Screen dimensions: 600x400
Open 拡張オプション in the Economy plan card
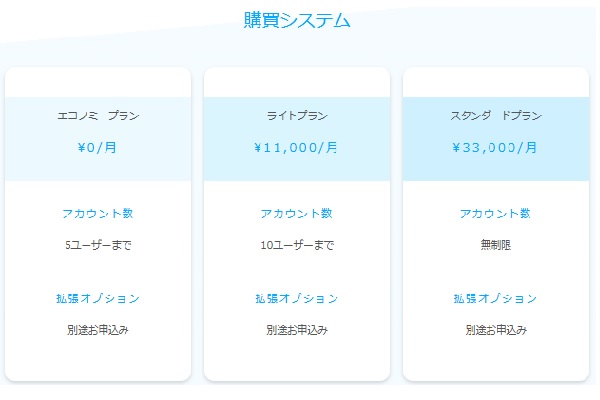98,298
